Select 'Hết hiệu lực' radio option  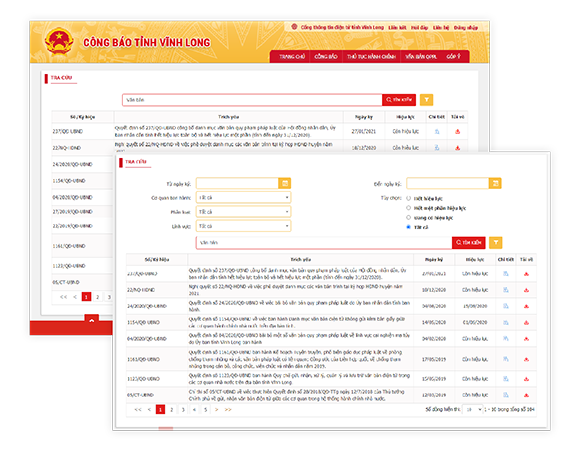pyautogui.click(x=409, y=198)
